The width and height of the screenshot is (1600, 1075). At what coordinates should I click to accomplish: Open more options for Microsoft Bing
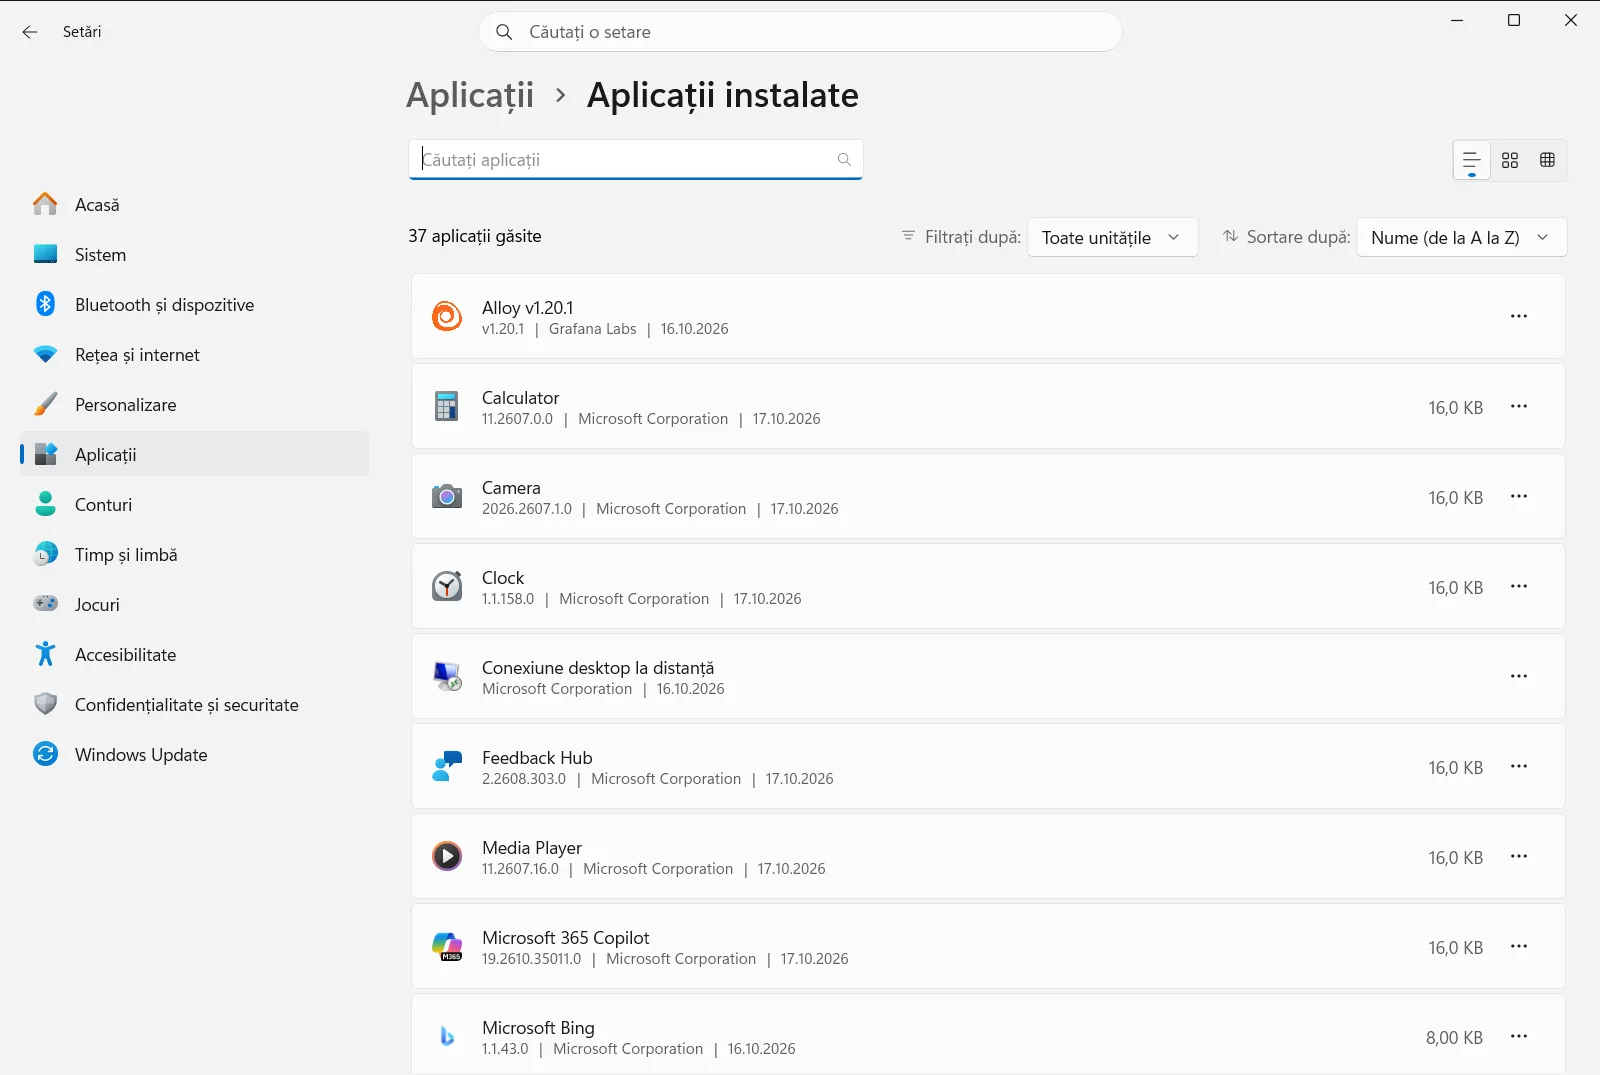1519,1036
